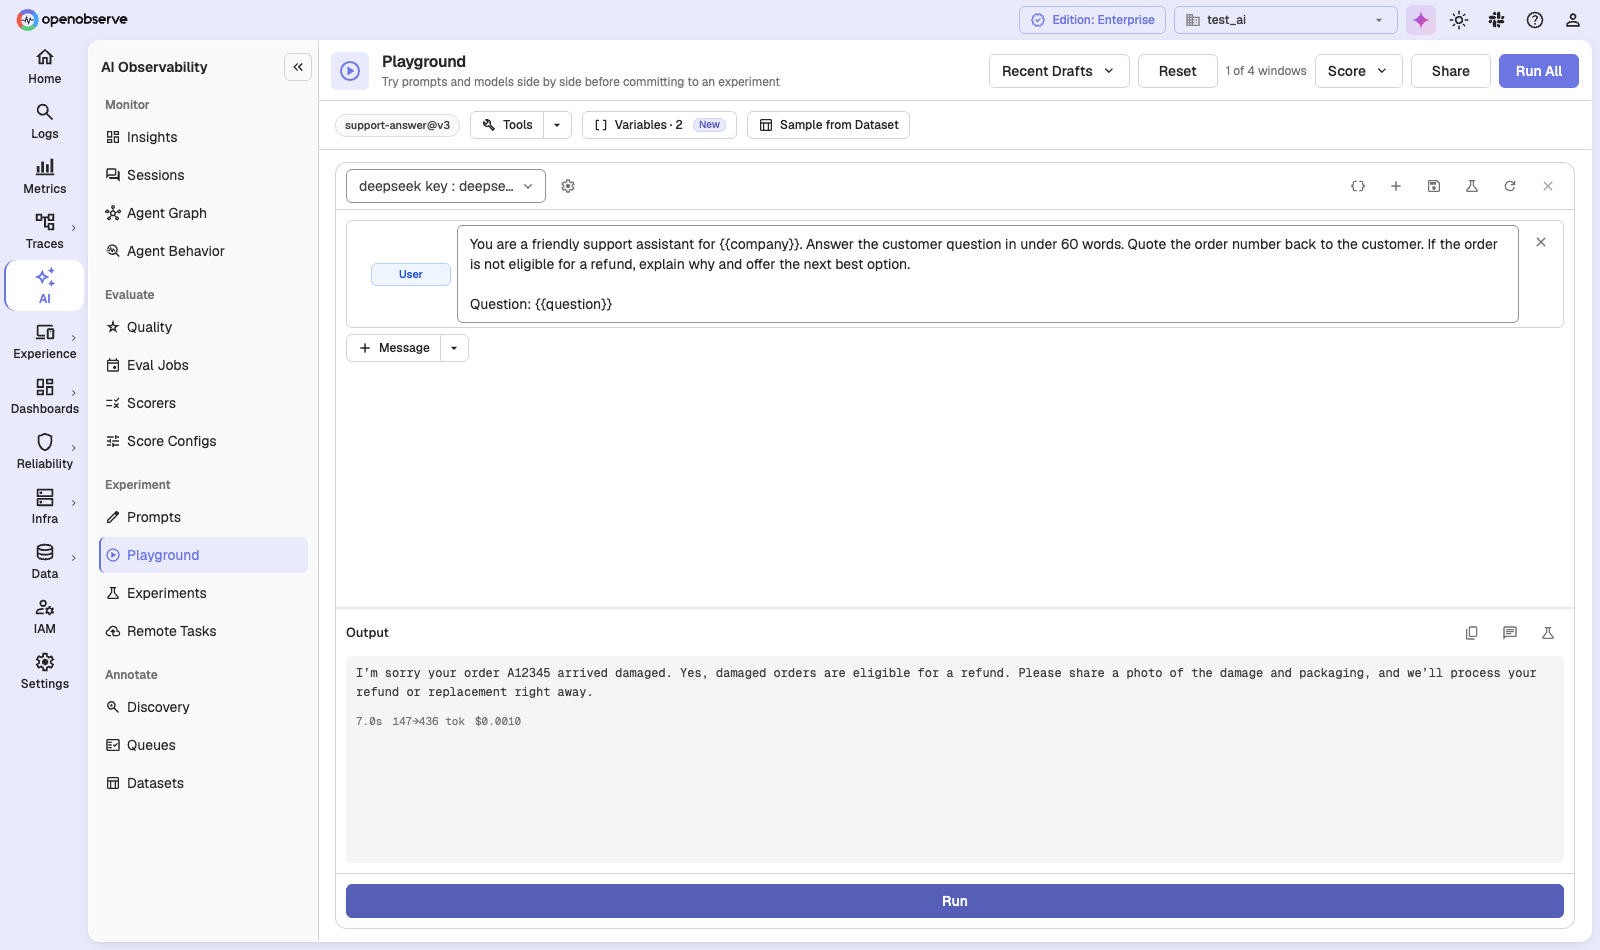Viewport: 1600px width, 950px height.
Task: Open Datasets under Annotate
Action: pyautogui.click(x=204, y=783)
